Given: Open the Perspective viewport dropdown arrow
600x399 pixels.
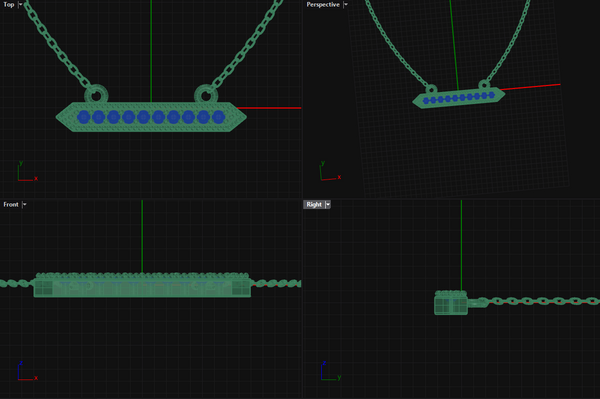Looking at the screenshot, I should coord(346,5).
